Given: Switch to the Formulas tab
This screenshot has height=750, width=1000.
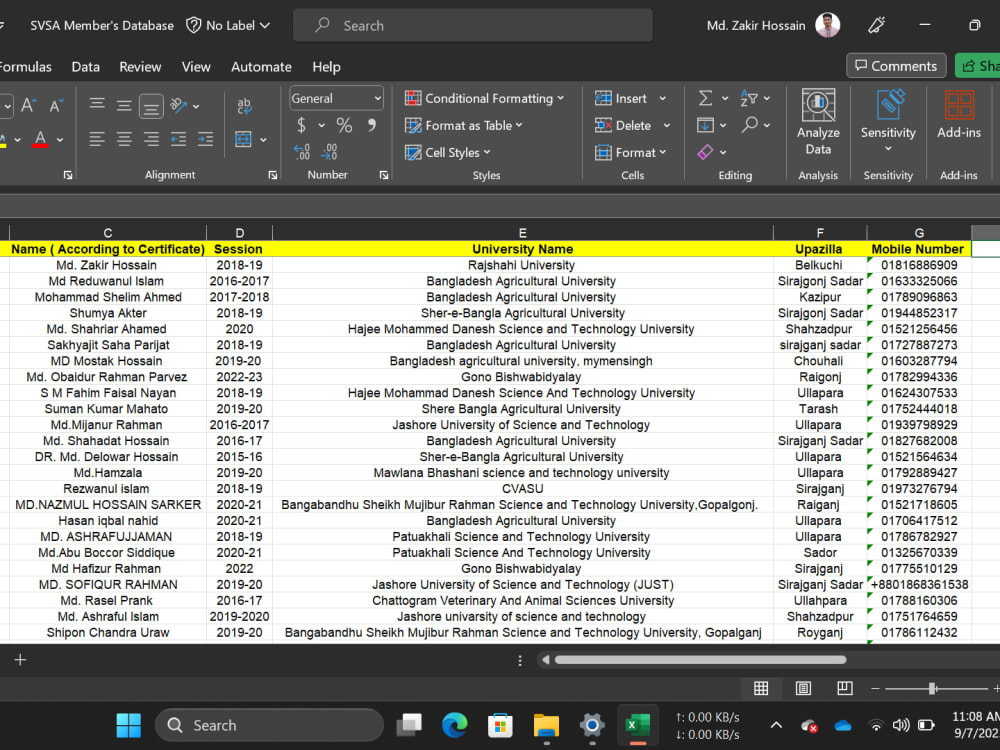Looking at the screenshot, I should 26,67.
